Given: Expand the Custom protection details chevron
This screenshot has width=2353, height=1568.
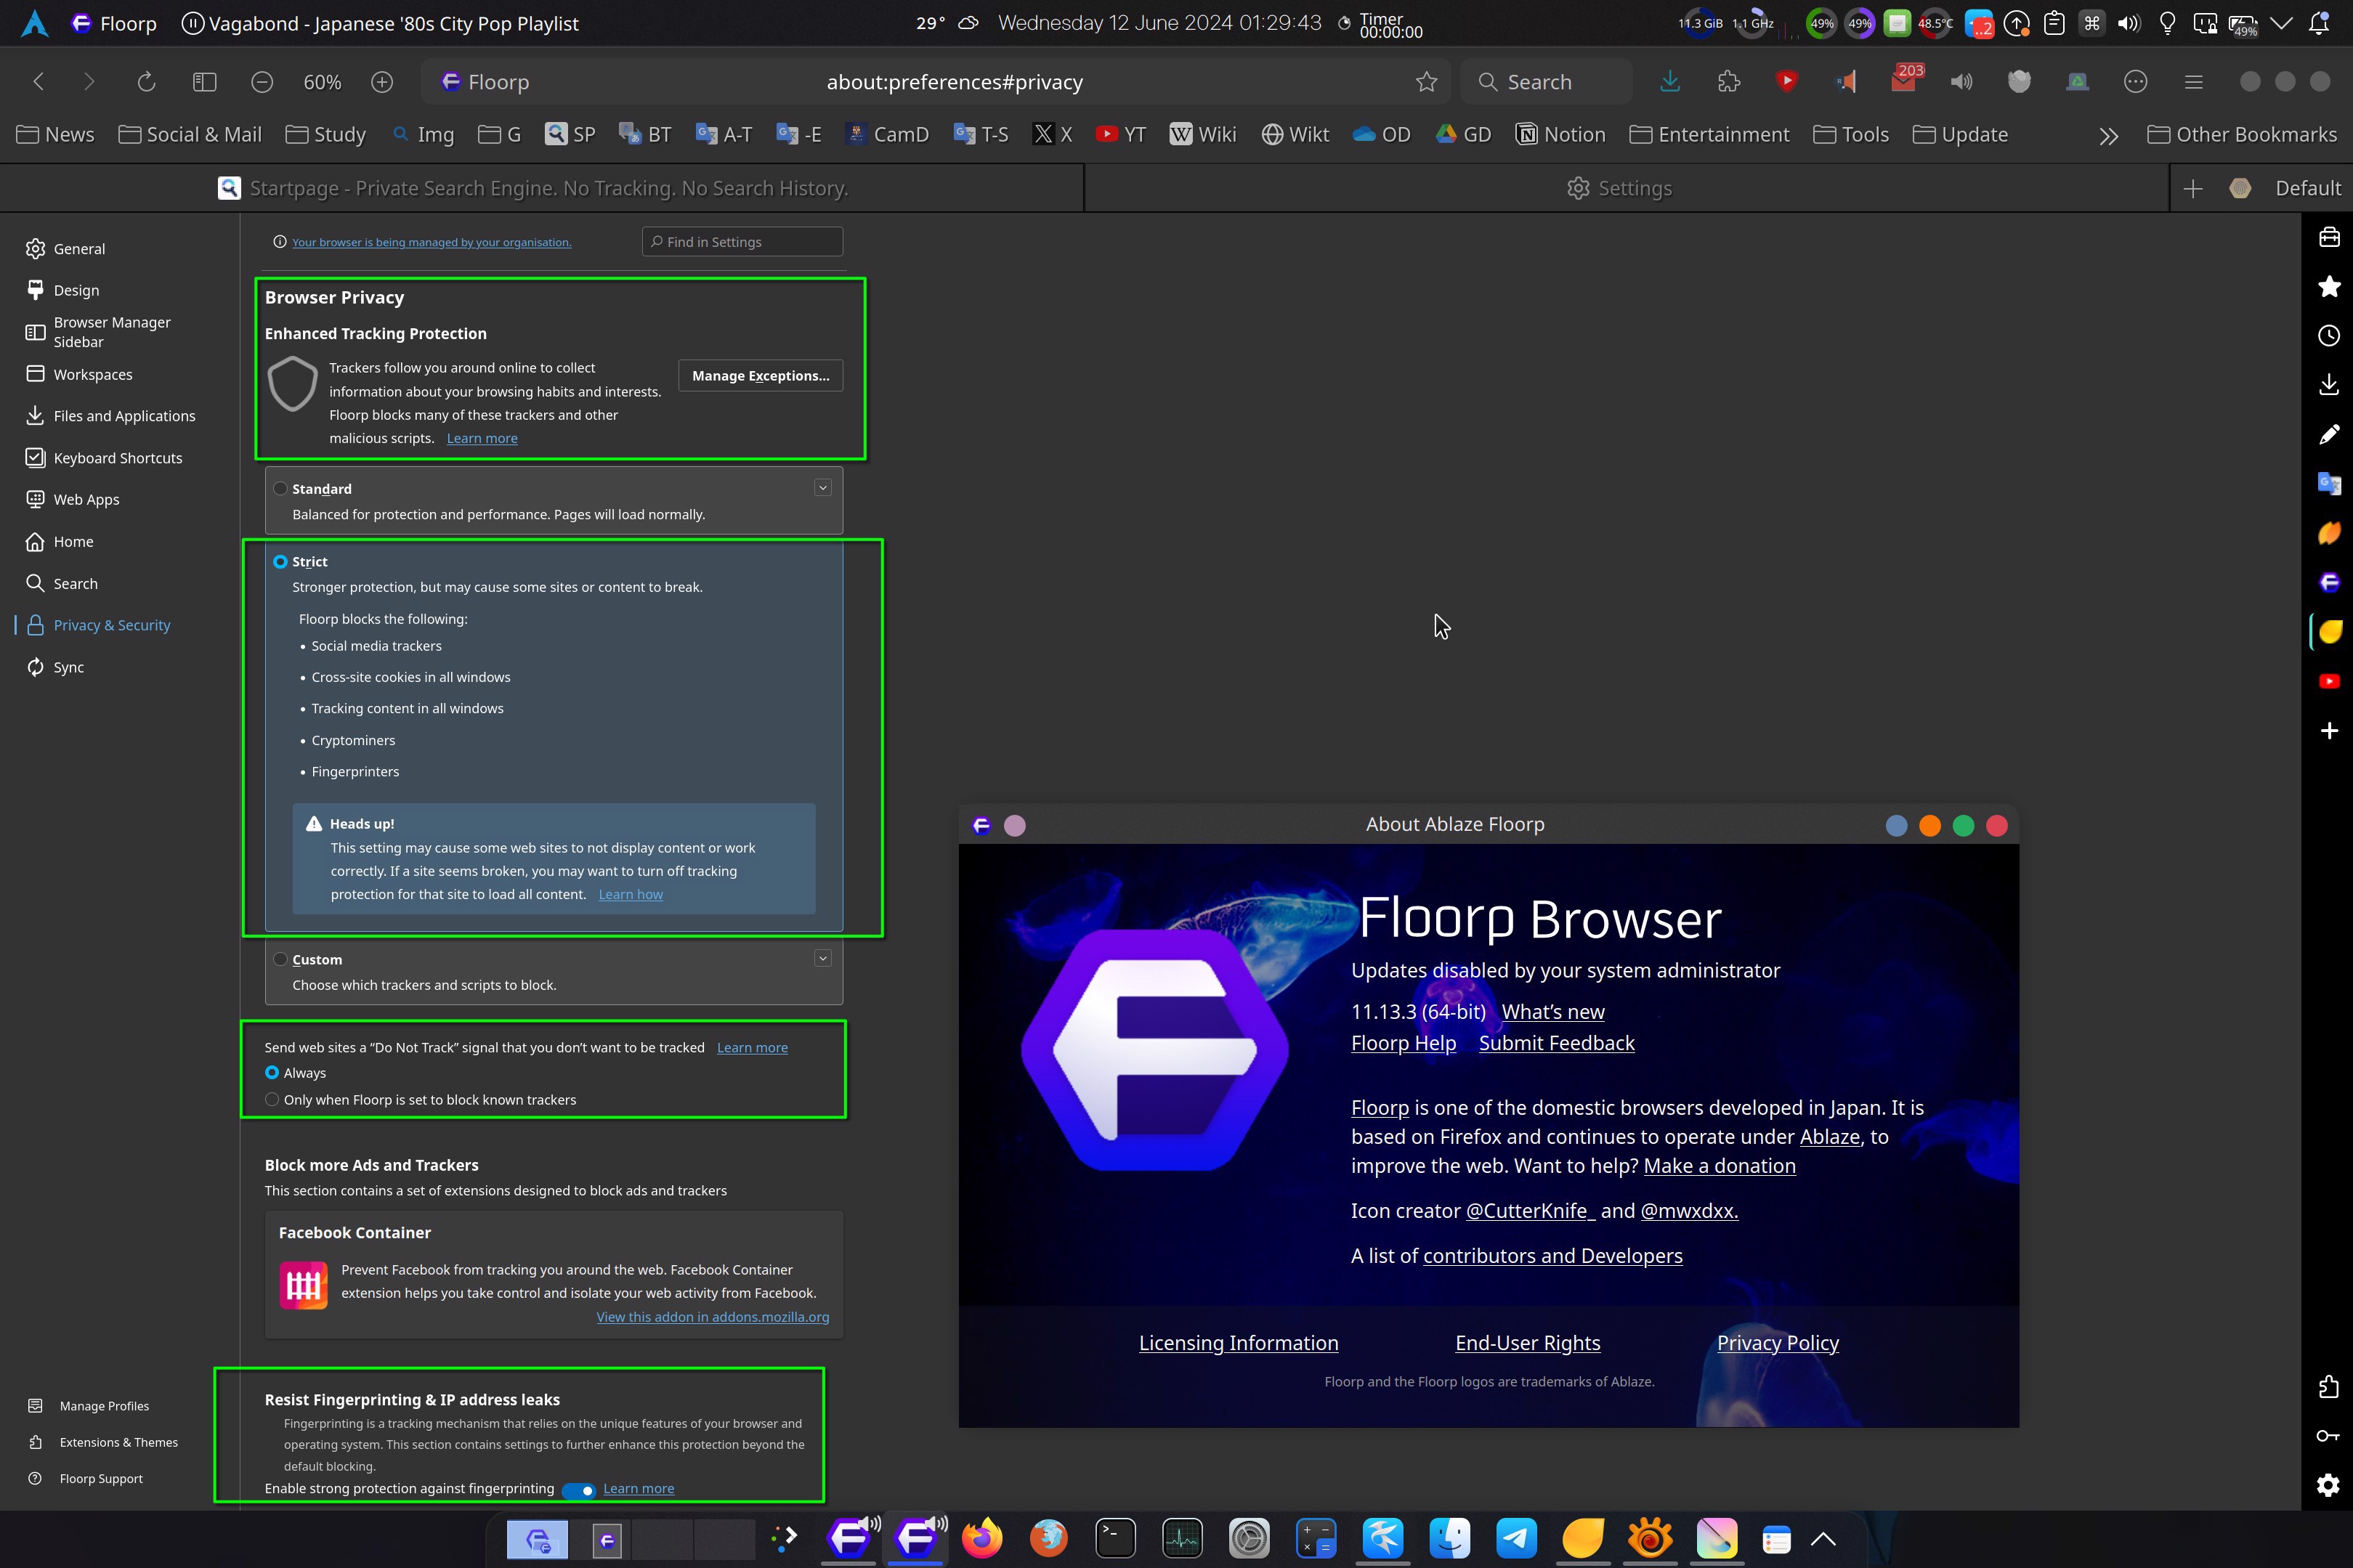Looking at the screenshot, I should (823, 958).
